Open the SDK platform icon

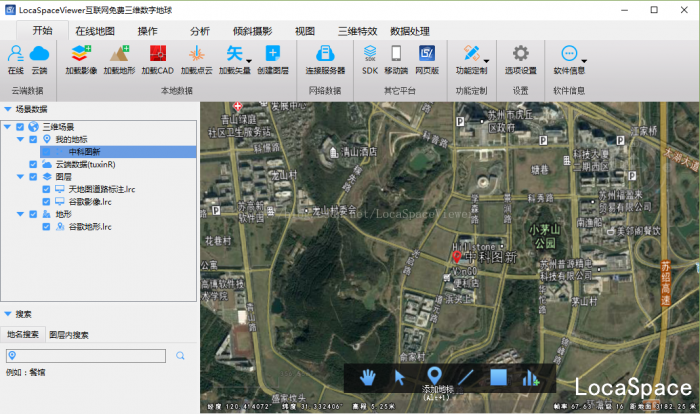[x=370, y=53]
